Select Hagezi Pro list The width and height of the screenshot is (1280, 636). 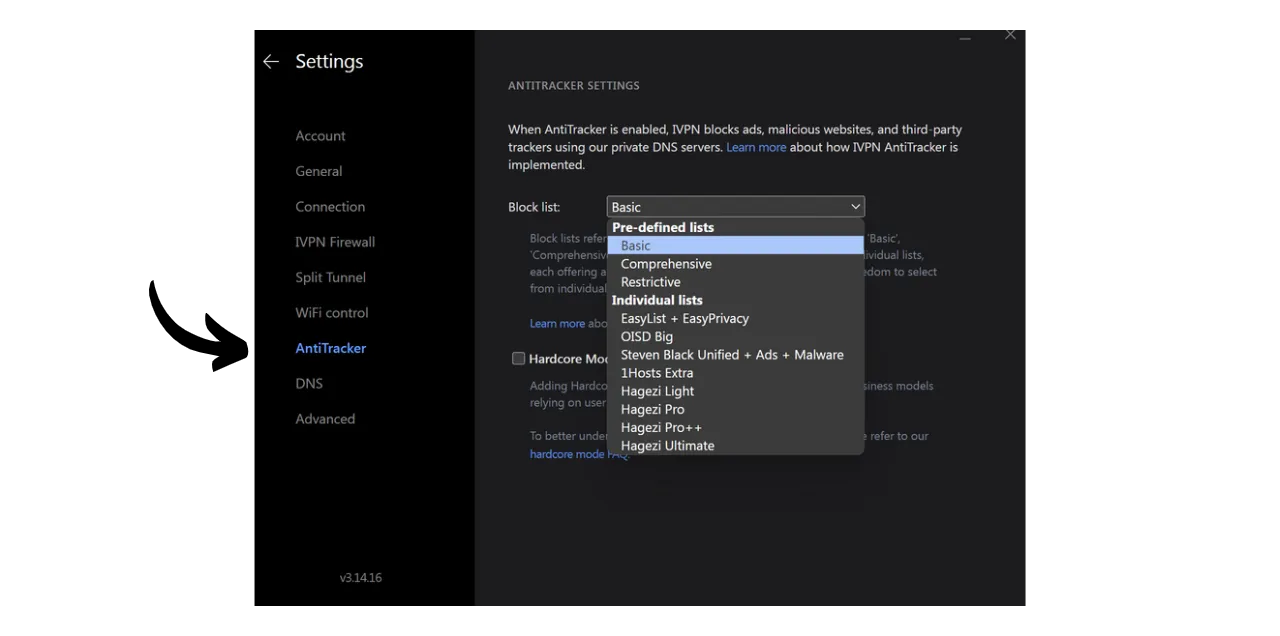click(736, 409)
